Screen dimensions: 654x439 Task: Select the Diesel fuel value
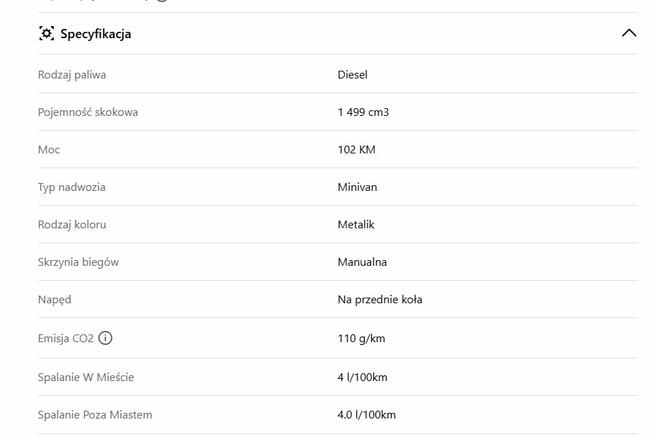point(352,74)
